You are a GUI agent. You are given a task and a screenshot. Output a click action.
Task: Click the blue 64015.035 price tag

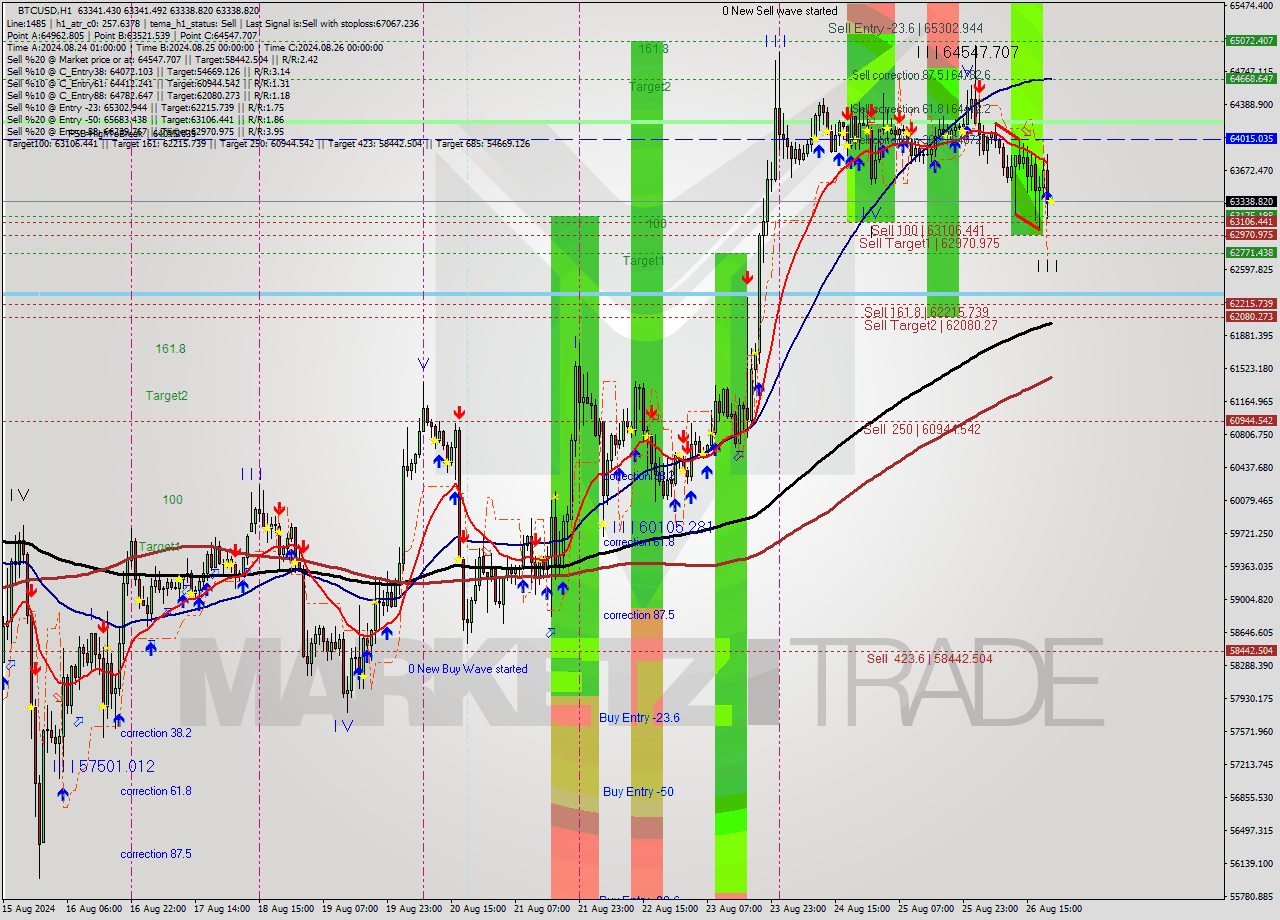1251,139
